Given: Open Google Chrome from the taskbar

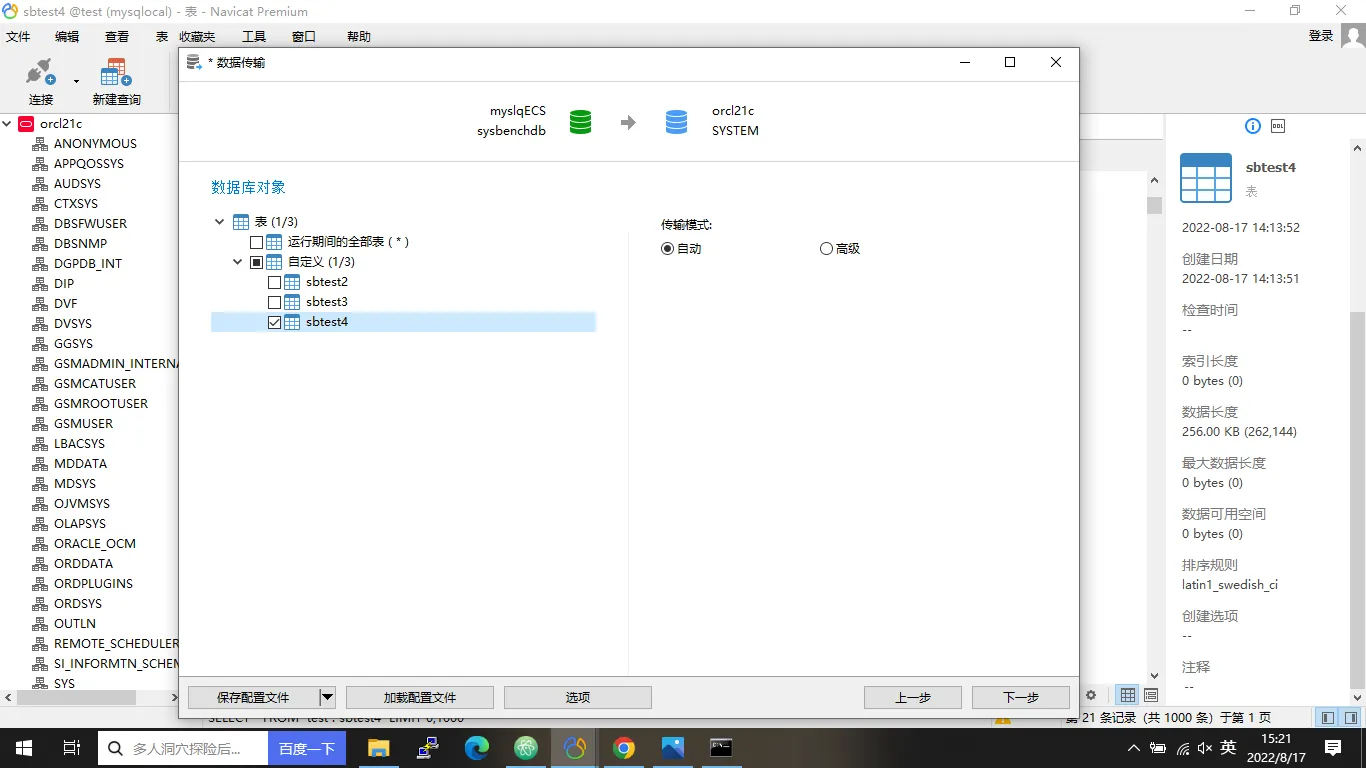Looking at the screenshot, I should (x=624, y=748).
